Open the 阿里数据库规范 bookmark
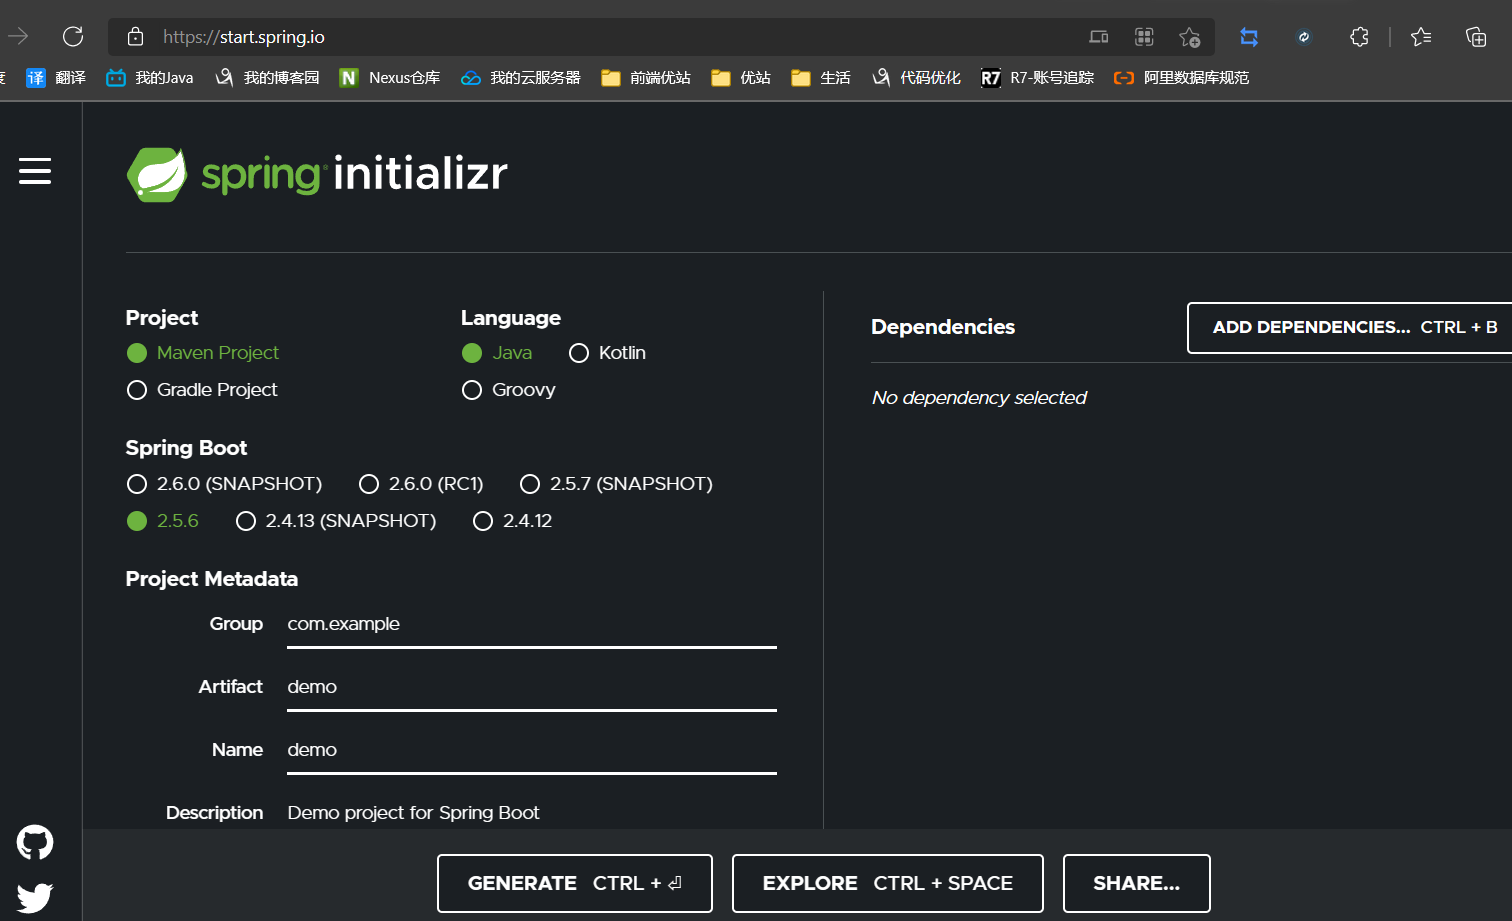The image size is (1512, 921). coord(1181,78)
